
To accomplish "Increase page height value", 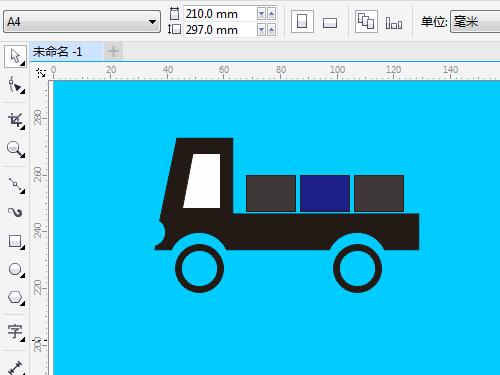I will pos(272,30).
